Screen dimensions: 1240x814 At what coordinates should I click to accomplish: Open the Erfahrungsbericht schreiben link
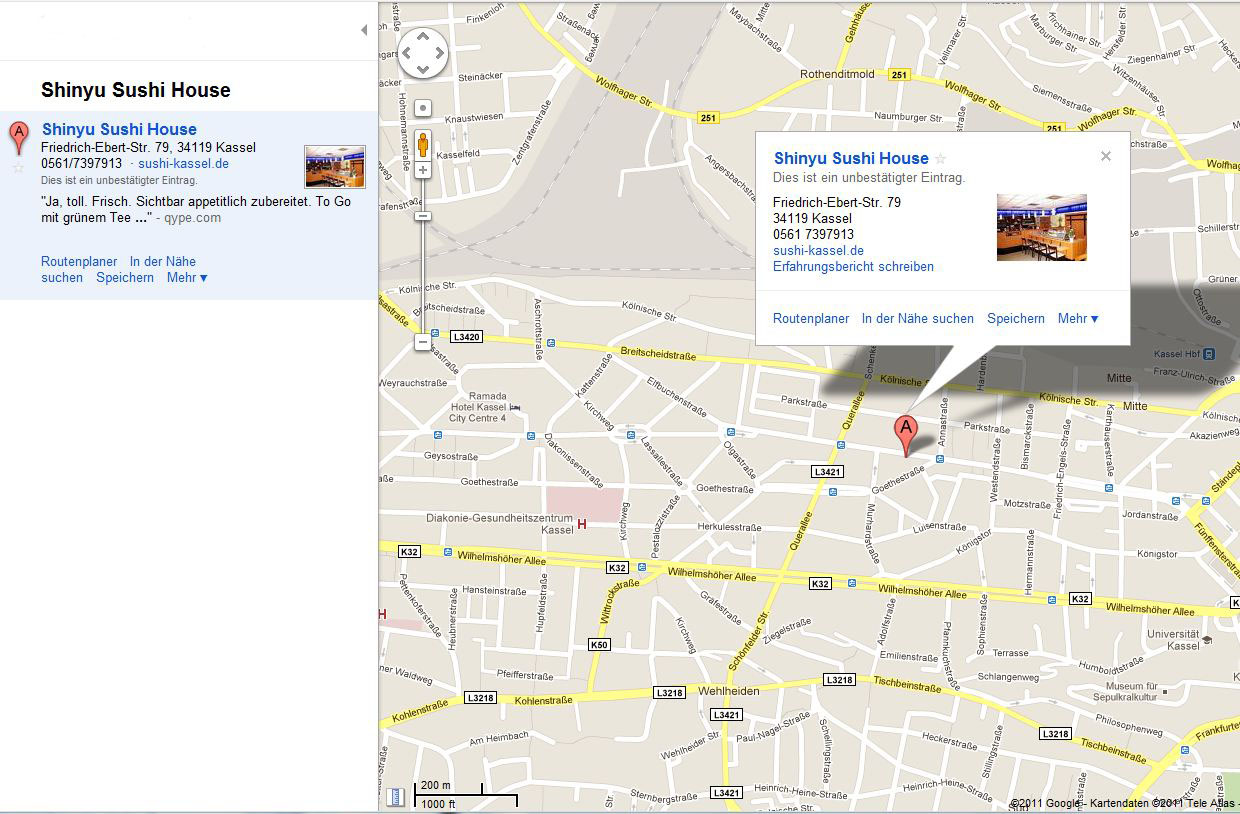click(x=853, y=267)
